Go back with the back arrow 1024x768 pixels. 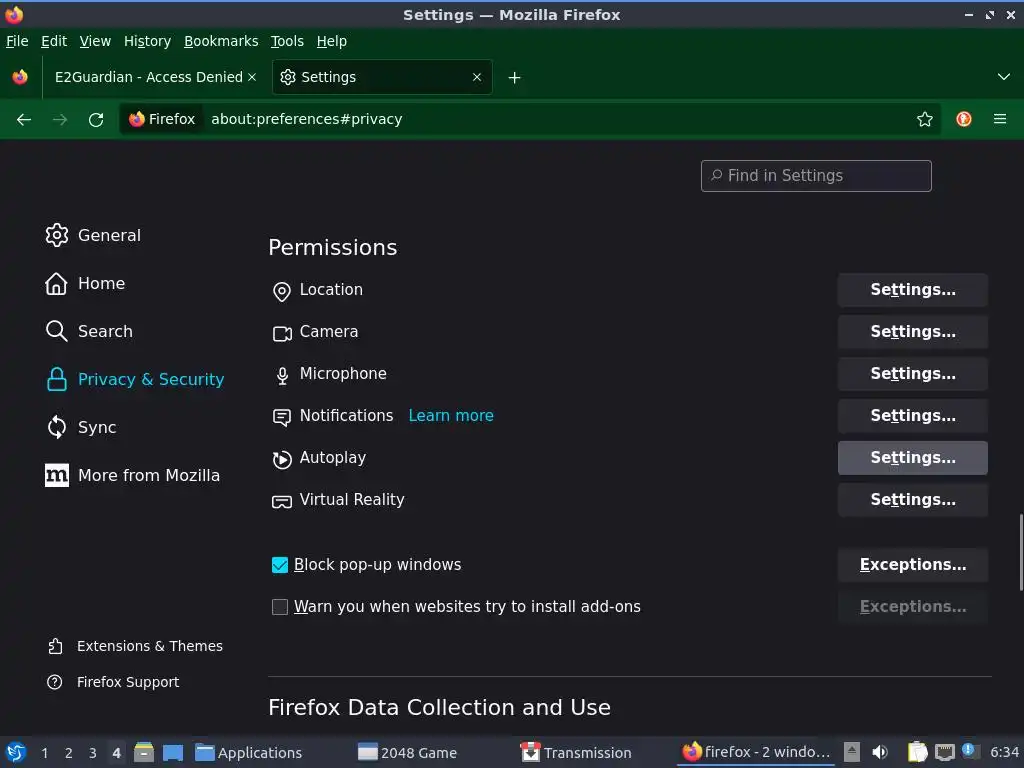click(x=24, y=120)
